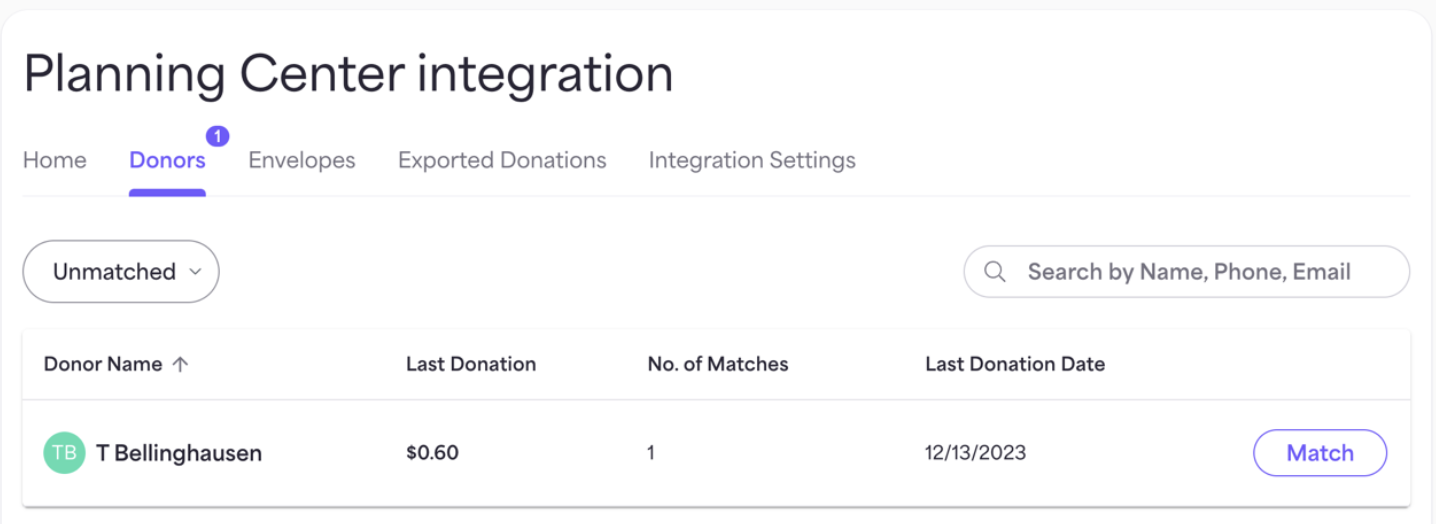Click the 12/13/2023 donation date
The height and width of the screenshot is (524, 1436).
click(x=976, y=453)
